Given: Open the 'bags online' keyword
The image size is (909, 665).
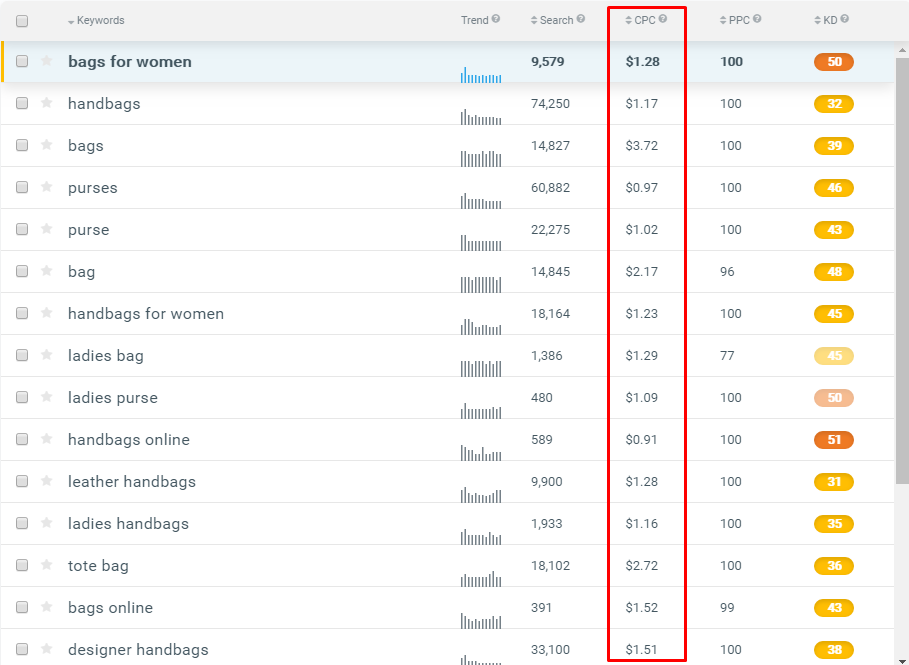Looking at the screenshot, I should click(x=110, y=608).
